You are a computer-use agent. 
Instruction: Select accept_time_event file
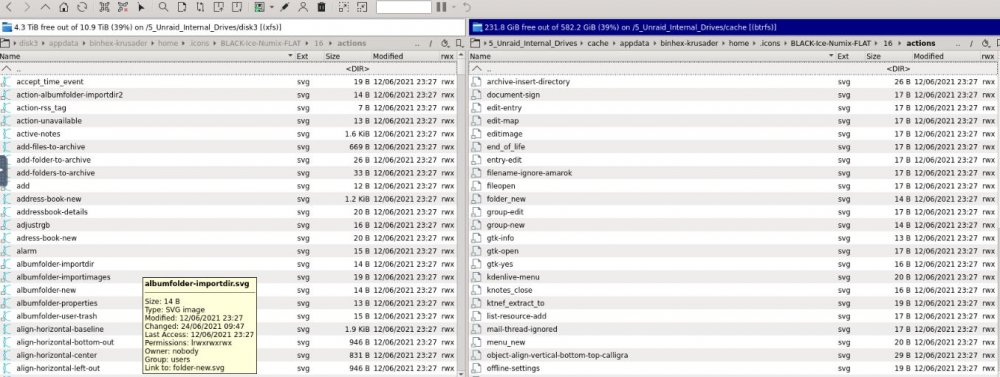pos(50,82)
